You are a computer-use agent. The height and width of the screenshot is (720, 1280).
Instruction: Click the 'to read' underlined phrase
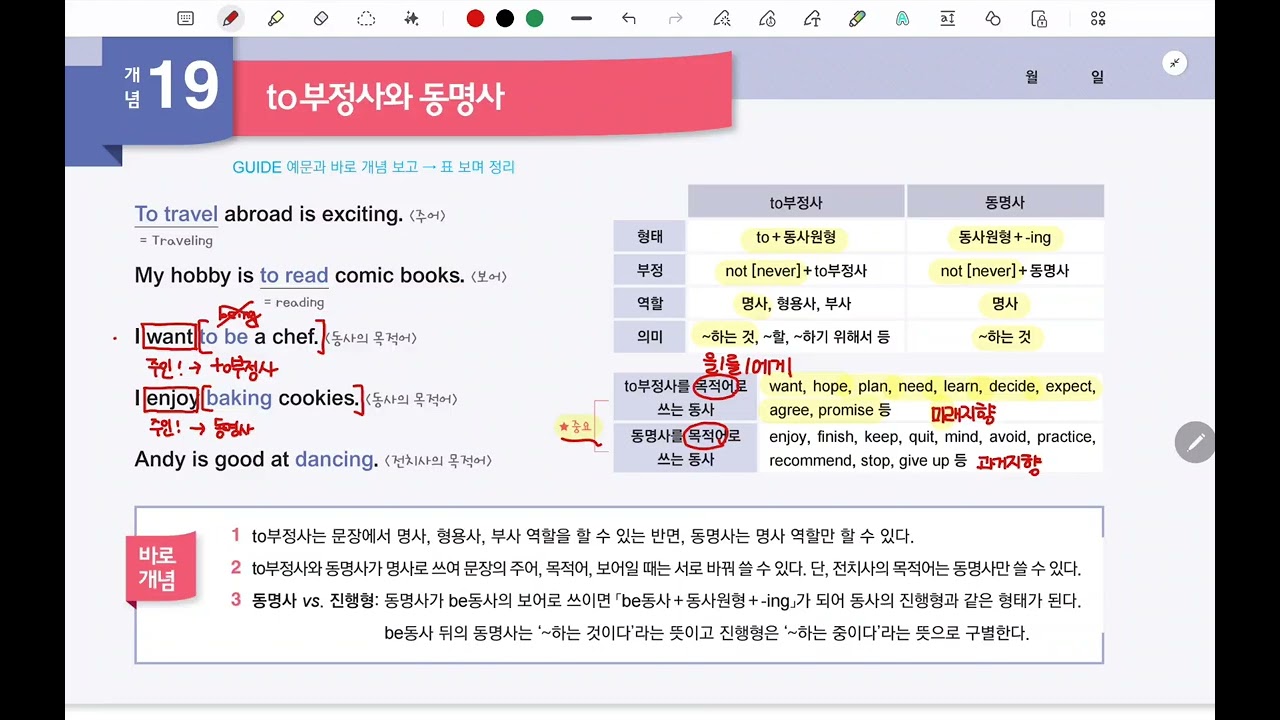pyautogui.click(x=294, y=275)
